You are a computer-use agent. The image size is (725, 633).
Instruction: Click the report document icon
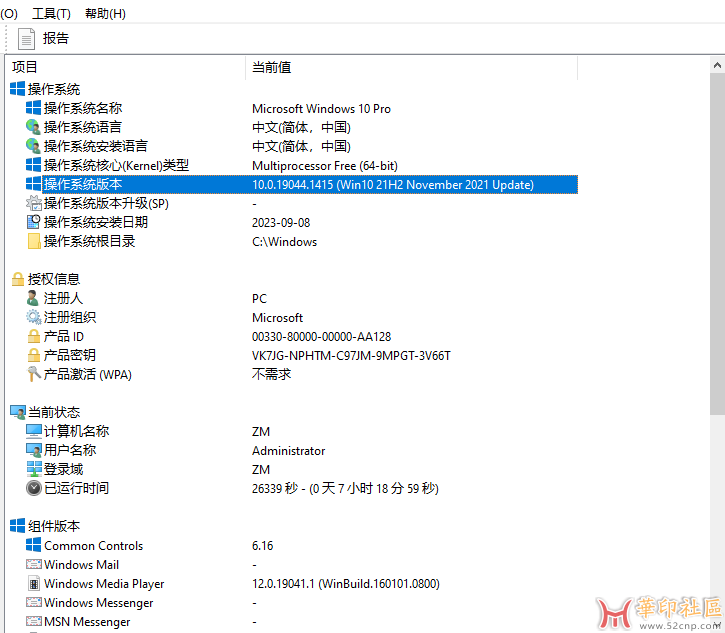click(26, 39)
